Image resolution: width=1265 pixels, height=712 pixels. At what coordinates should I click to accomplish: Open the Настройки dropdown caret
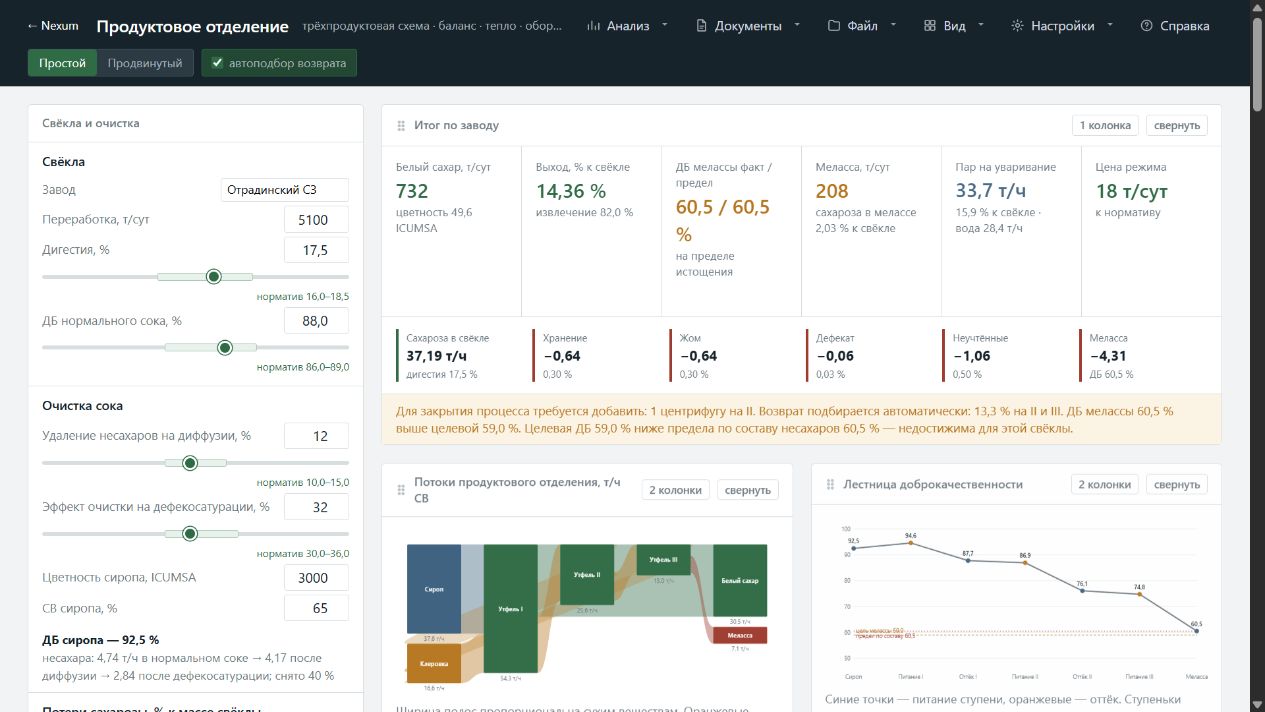(x=1110, y=25)
